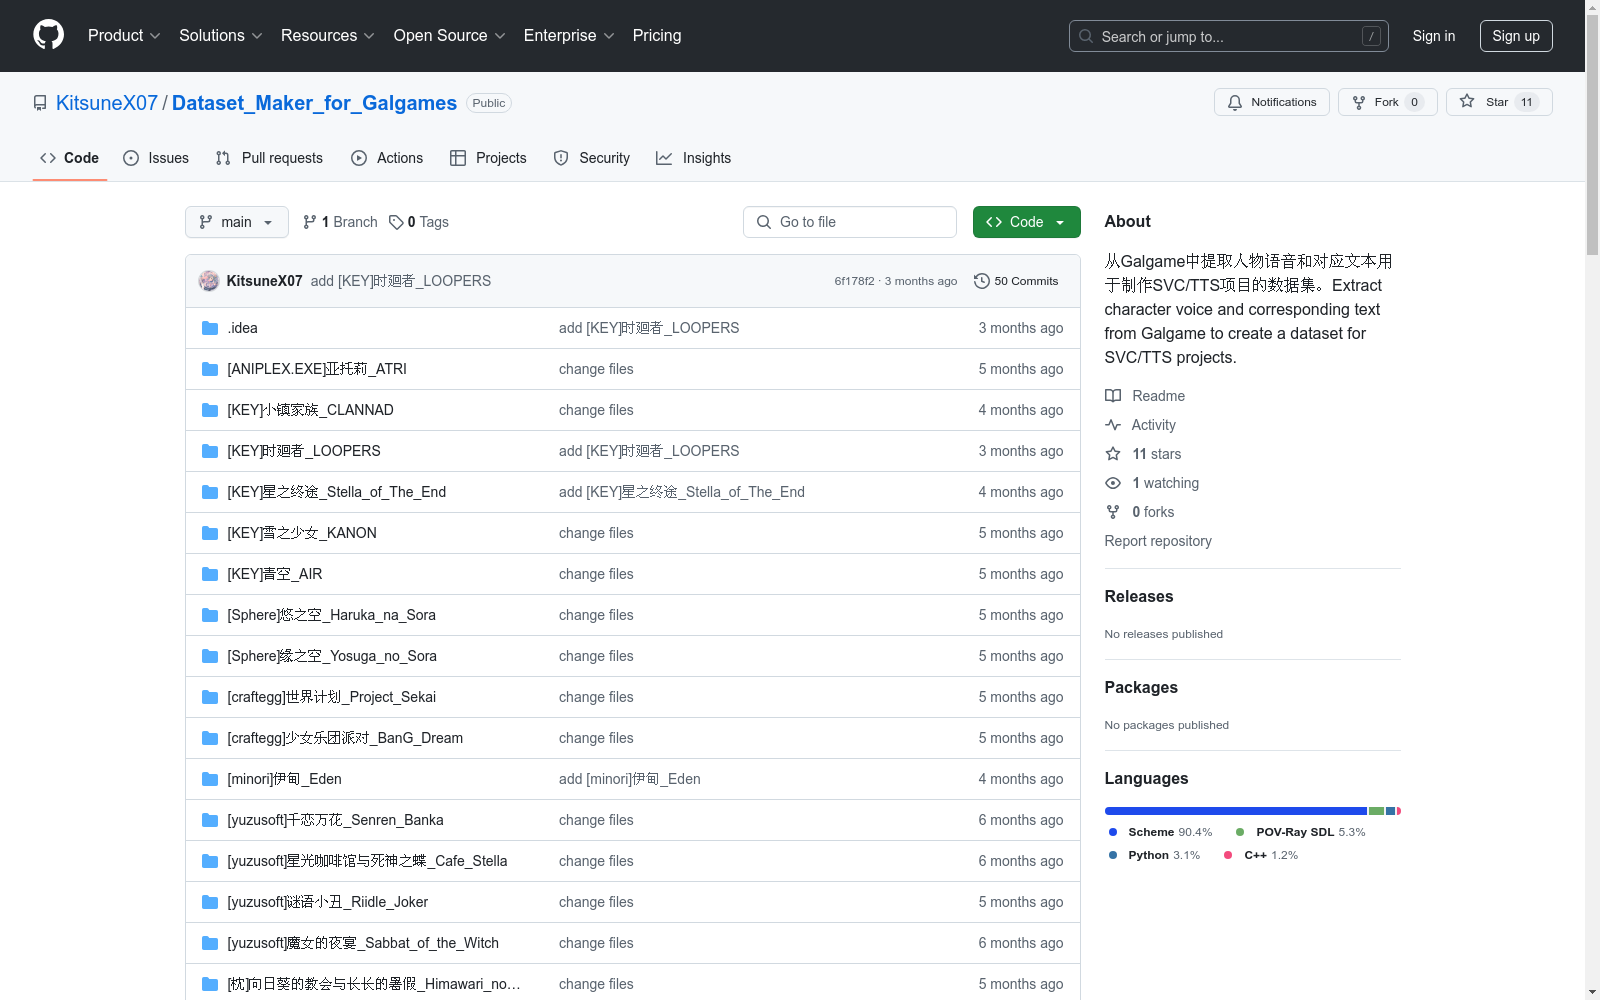1600x1000 pixels.
Task: Click the clock icon for 50 Commits
Action: (x=982, y=281)
